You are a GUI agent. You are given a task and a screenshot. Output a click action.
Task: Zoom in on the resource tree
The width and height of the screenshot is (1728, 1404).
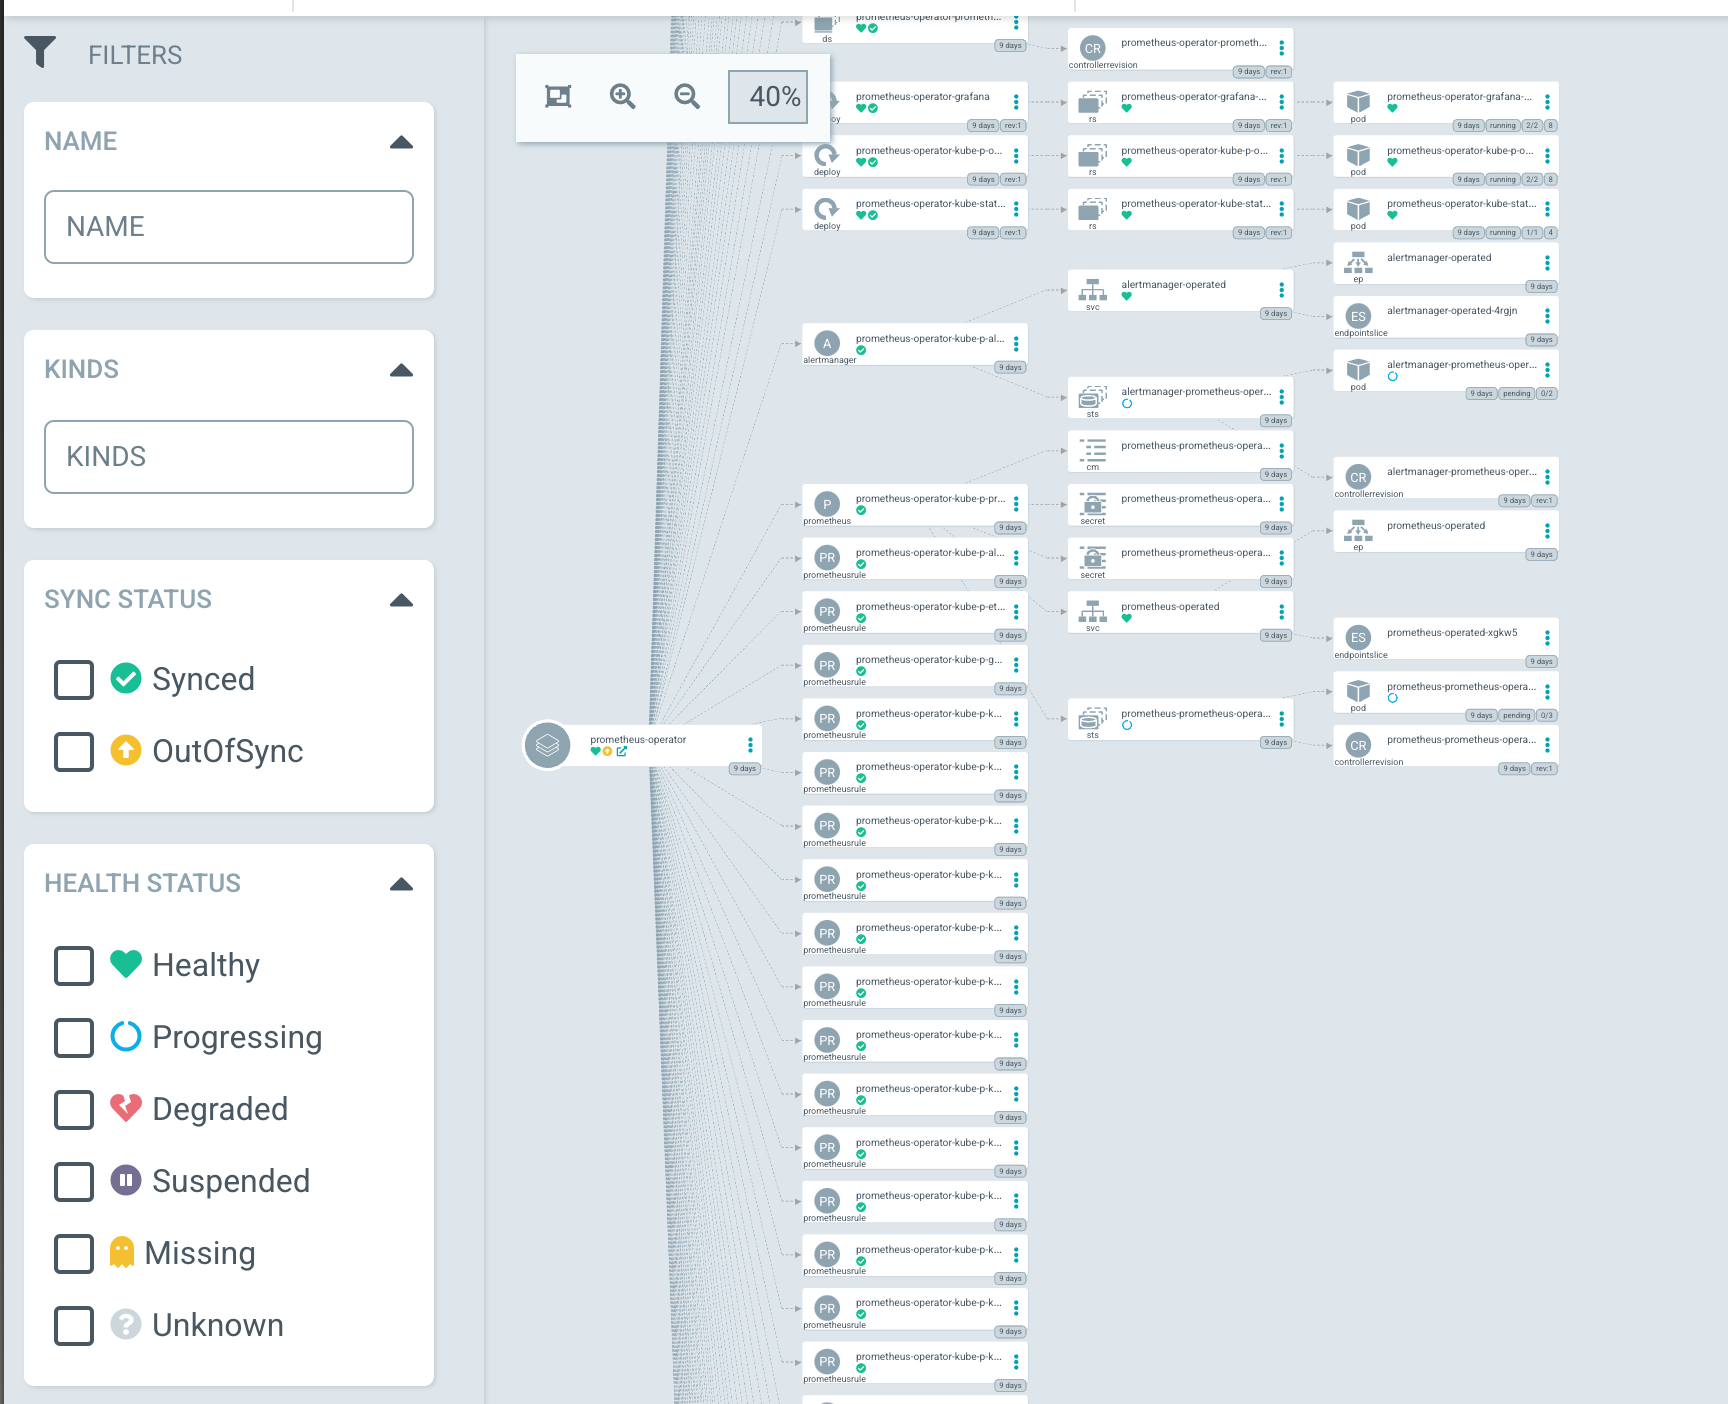pos(622,96)
